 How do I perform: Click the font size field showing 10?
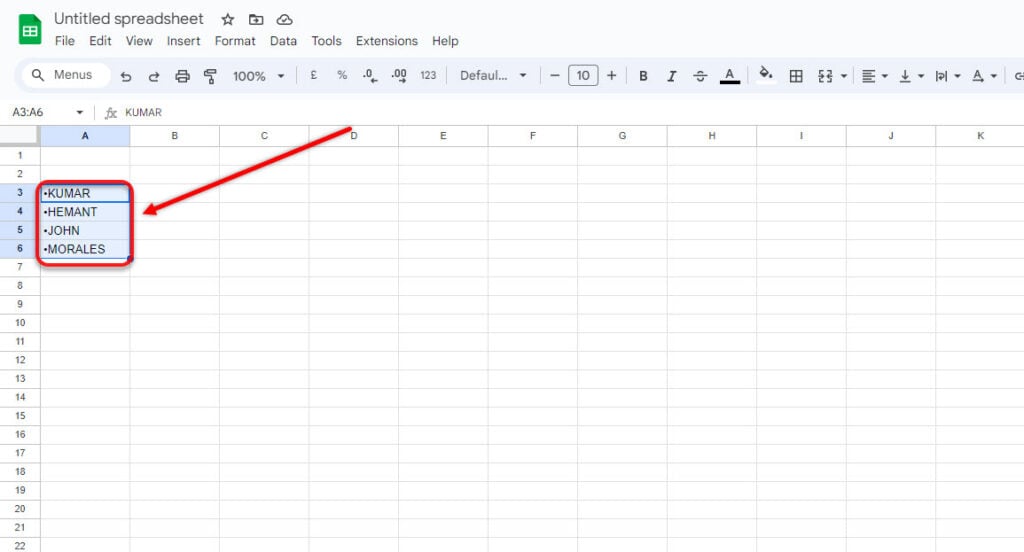point(583,75)
